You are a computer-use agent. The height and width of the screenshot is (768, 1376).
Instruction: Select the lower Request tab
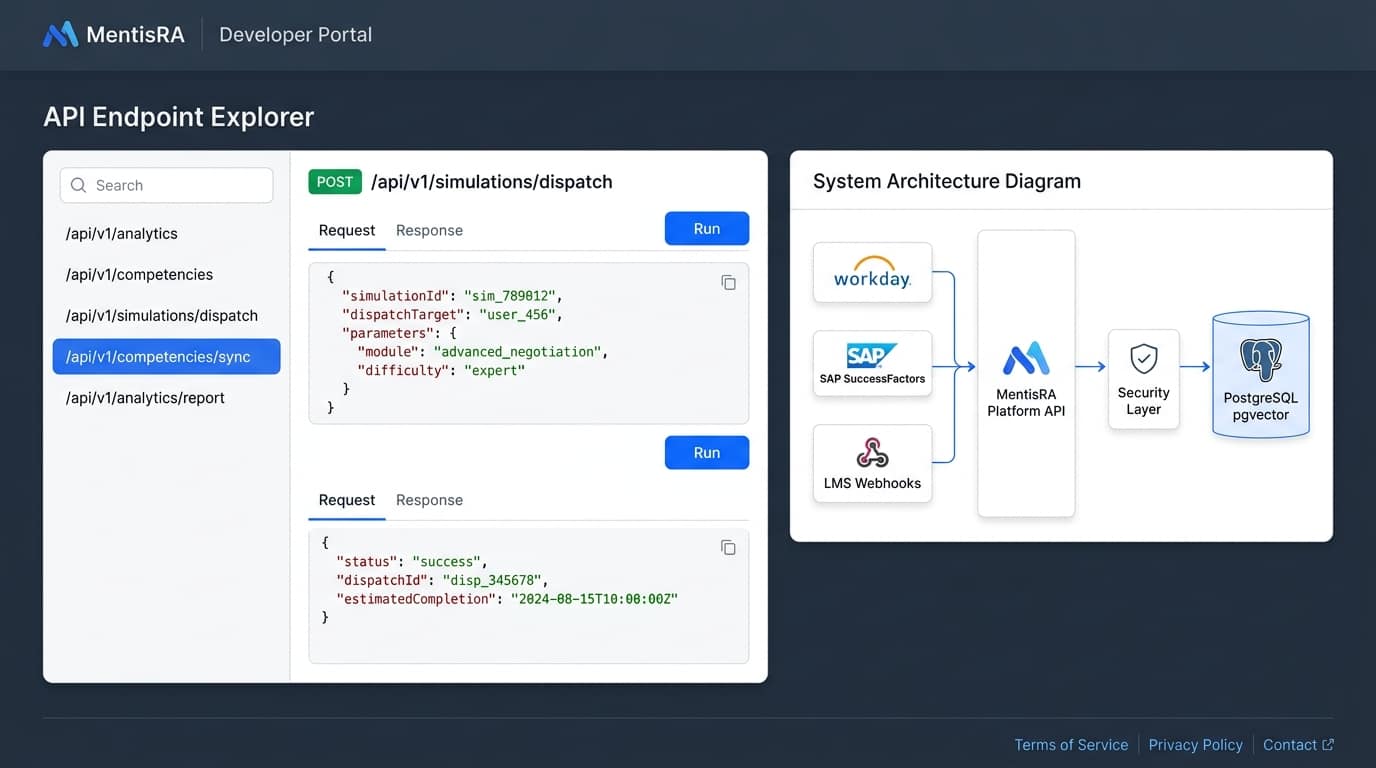[x=347, y=500]
